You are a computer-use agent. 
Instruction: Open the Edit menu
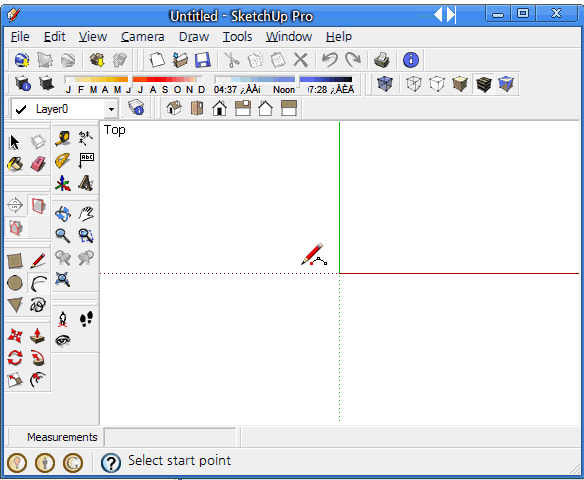click(x=54, y=36)
